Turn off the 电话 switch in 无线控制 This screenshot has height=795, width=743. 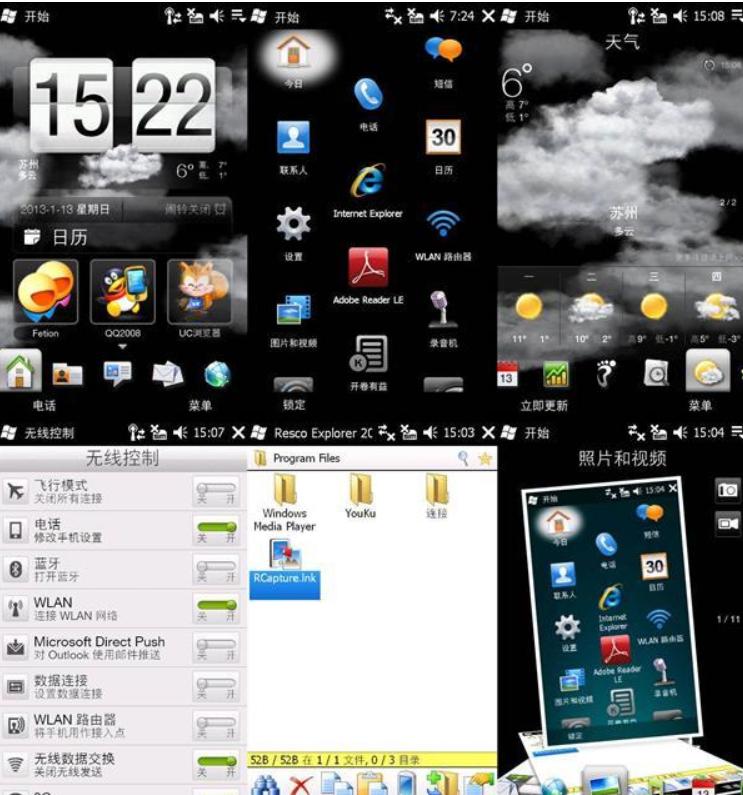point(217,530)
